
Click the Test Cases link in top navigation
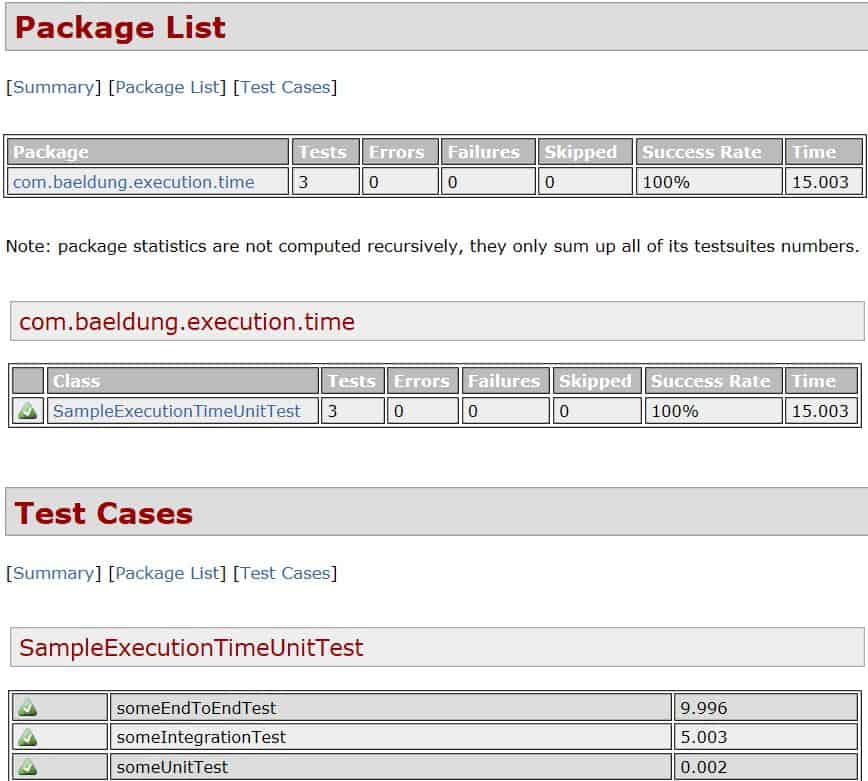[x=283, y=87]
